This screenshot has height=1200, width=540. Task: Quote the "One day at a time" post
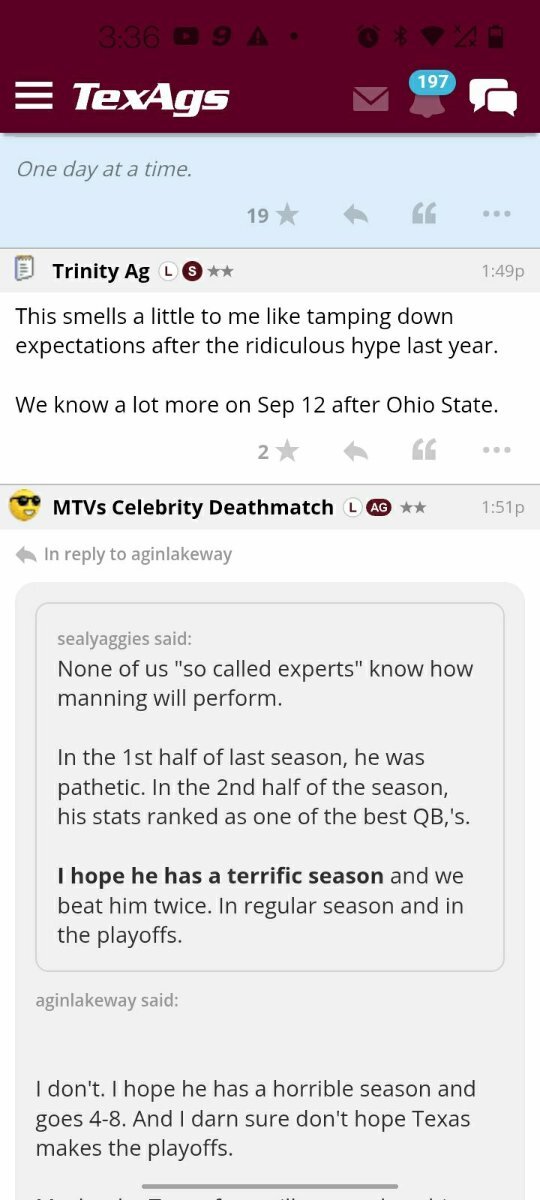[424, 214]
